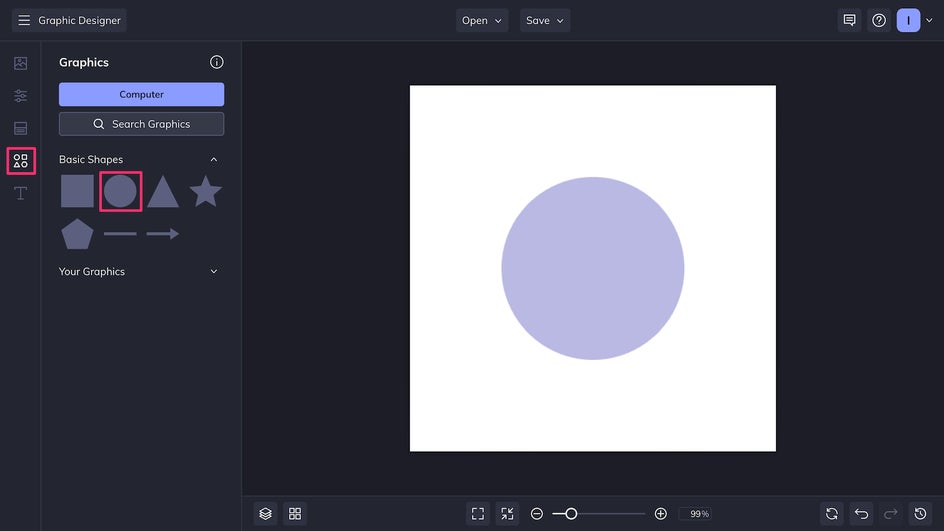Viewport: 944px width, 531px height.
Task: Open the Layers panel icon
Action: pos(265,513)
